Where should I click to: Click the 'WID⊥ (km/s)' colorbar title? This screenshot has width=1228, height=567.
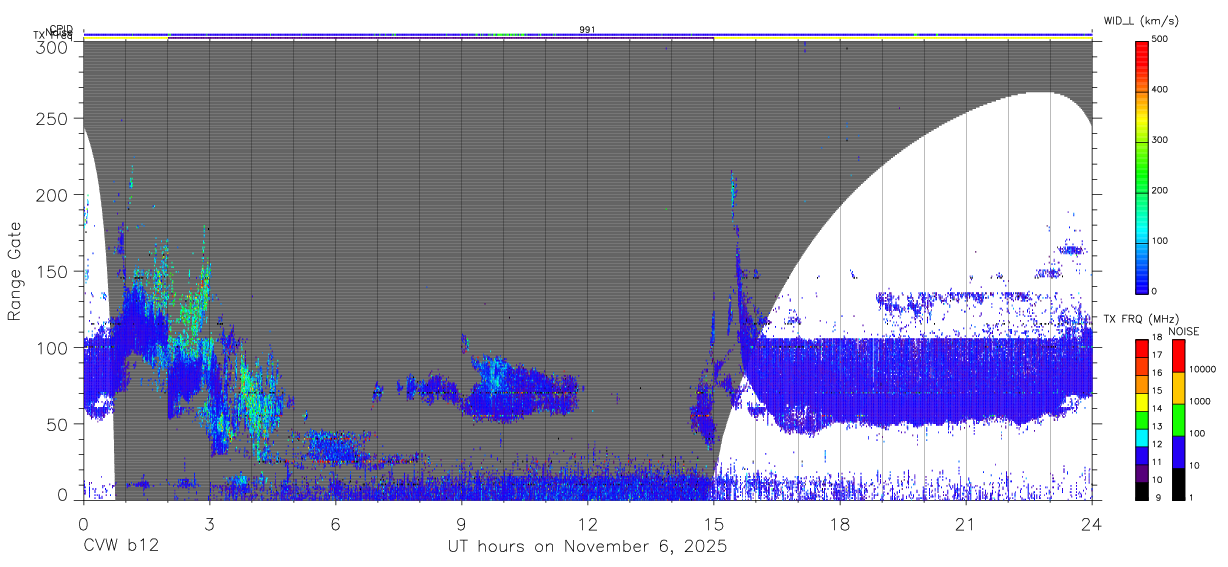[1143, 20]
